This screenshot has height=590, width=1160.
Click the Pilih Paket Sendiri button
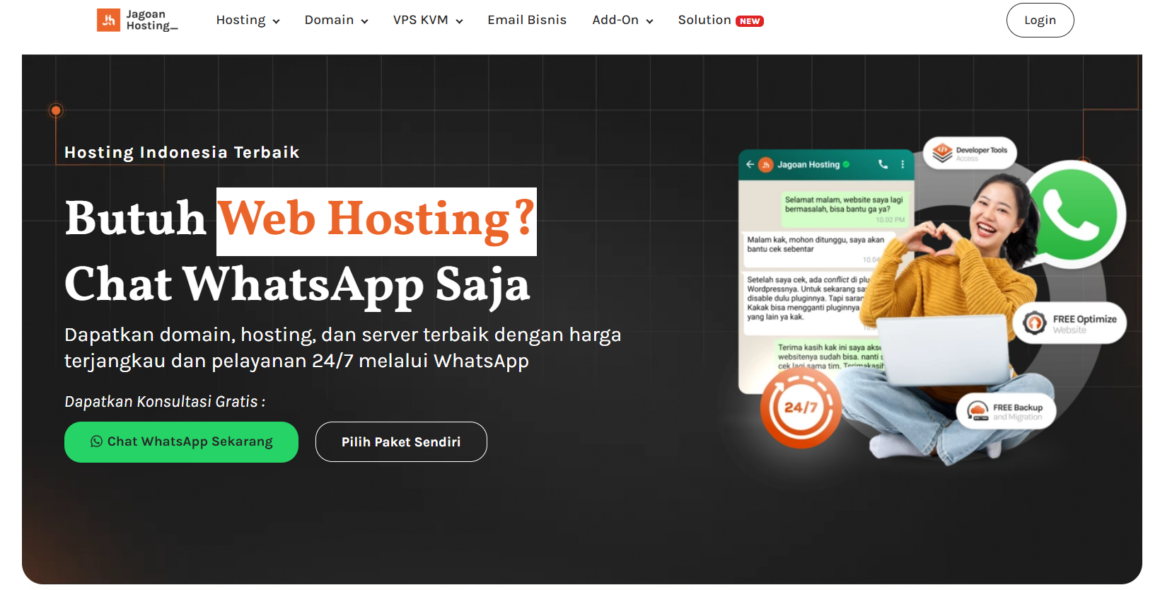401,441
